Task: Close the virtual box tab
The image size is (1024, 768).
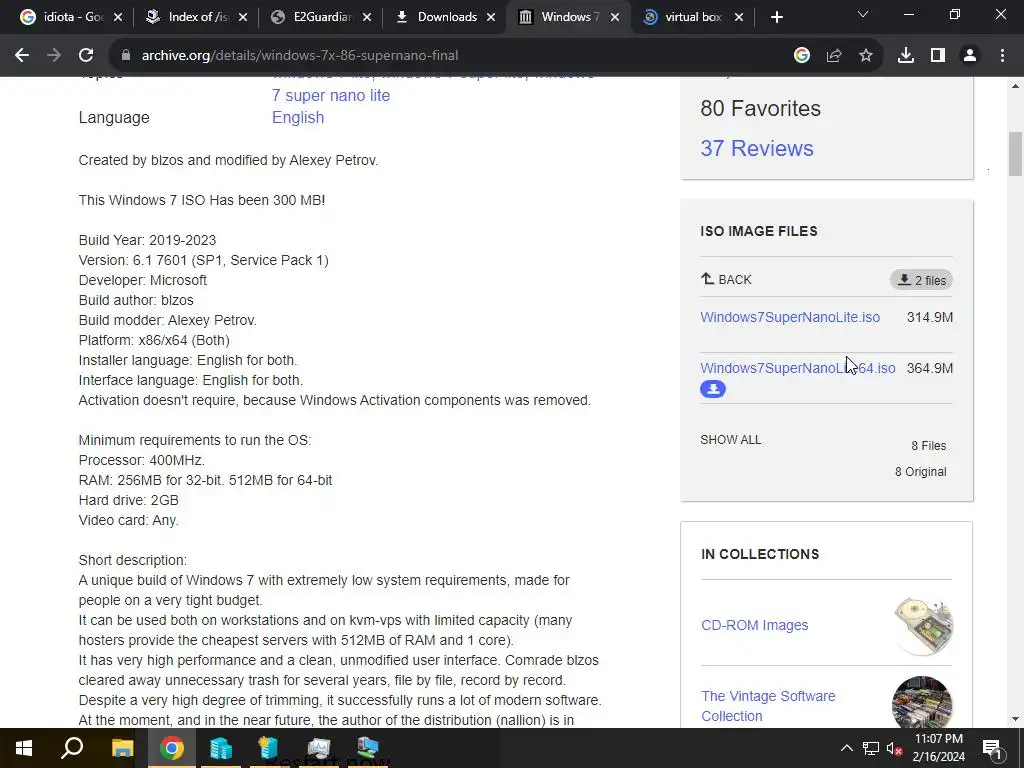Action: coord(739,18)
